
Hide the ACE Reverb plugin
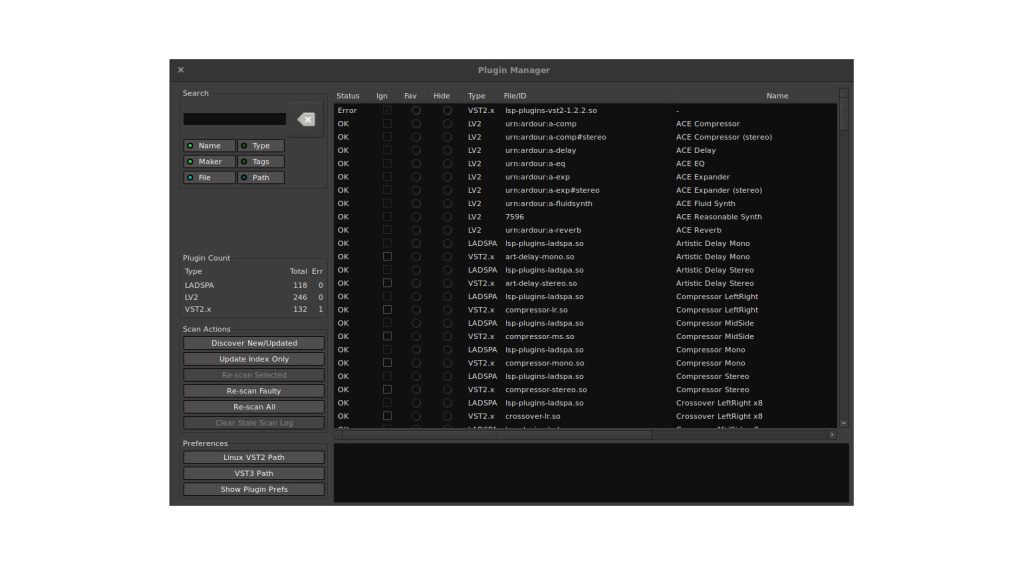[x=447, y=230]
